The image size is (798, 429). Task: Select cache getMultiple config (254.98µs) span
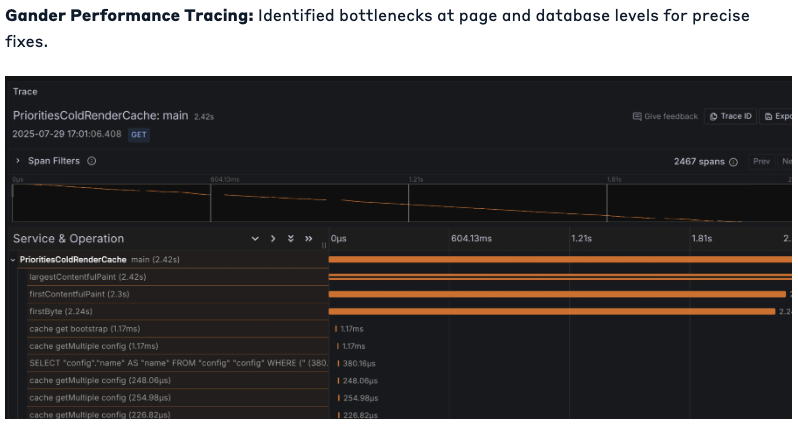coord(178,397)
